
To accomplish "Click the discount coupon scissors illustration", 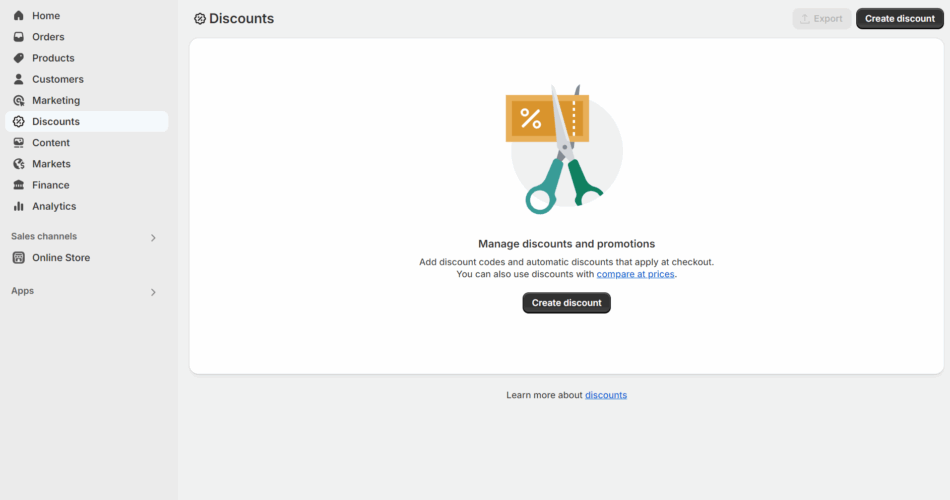I will point(563,149).
